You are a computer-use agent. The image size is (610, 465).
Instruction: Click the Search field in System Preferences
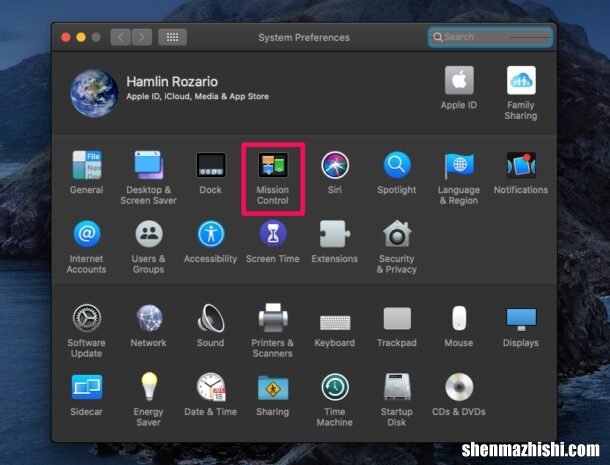click(490, 37)
